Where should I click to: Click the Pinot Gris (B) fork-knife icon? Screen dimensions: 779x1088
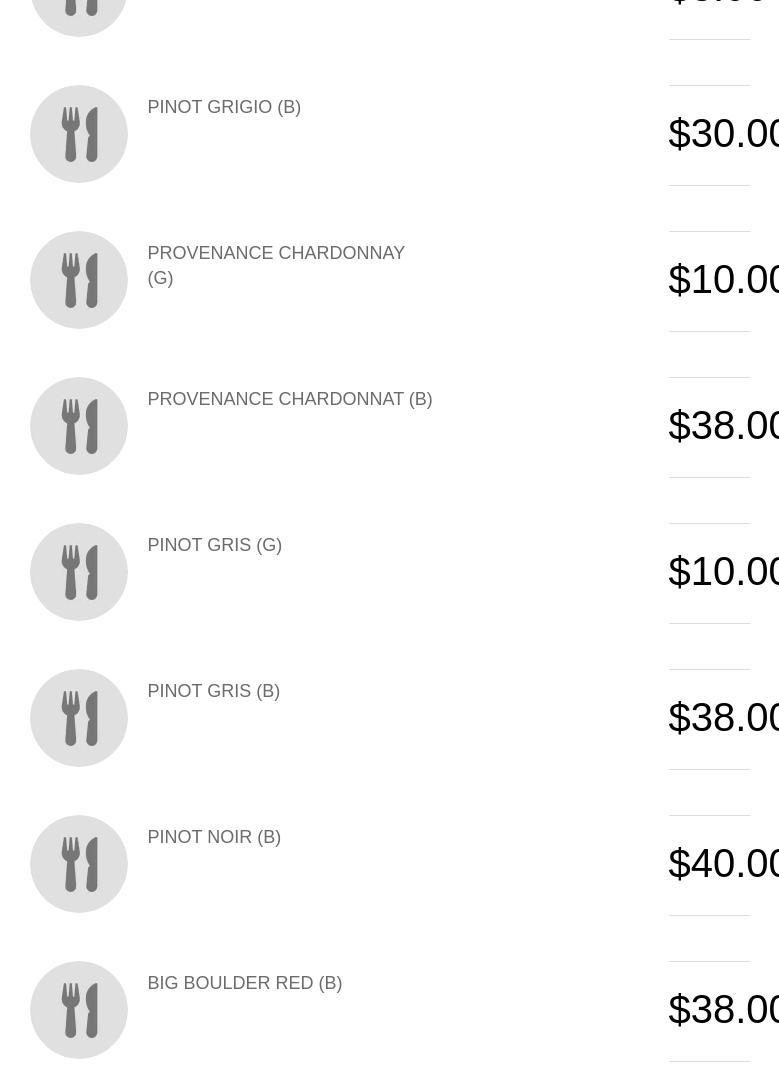pos(79,718)
